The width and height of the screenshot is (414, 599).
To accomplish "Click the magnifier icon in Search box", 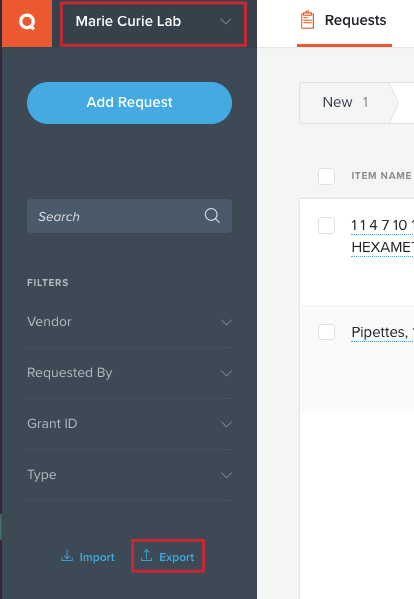I will click(x=212, y=216).
